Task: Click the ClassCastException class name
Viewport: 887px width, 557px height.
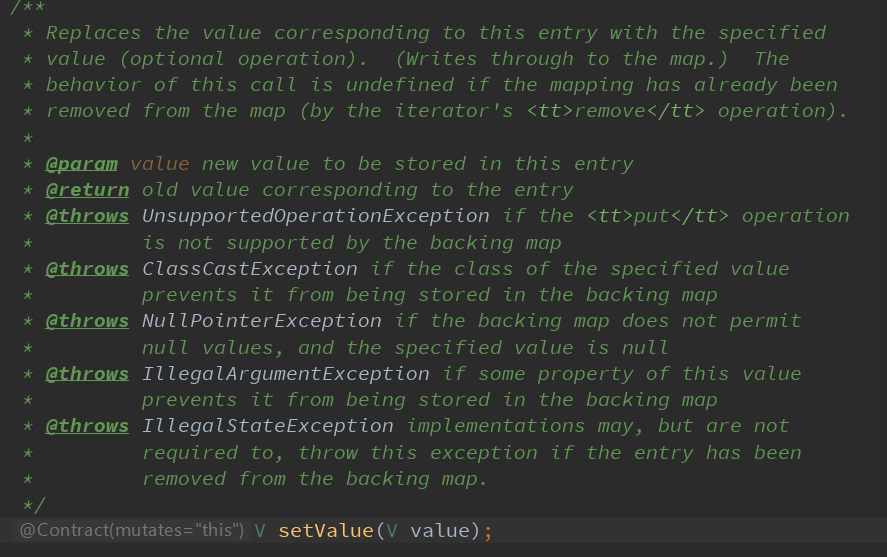Action: point(249,269)
